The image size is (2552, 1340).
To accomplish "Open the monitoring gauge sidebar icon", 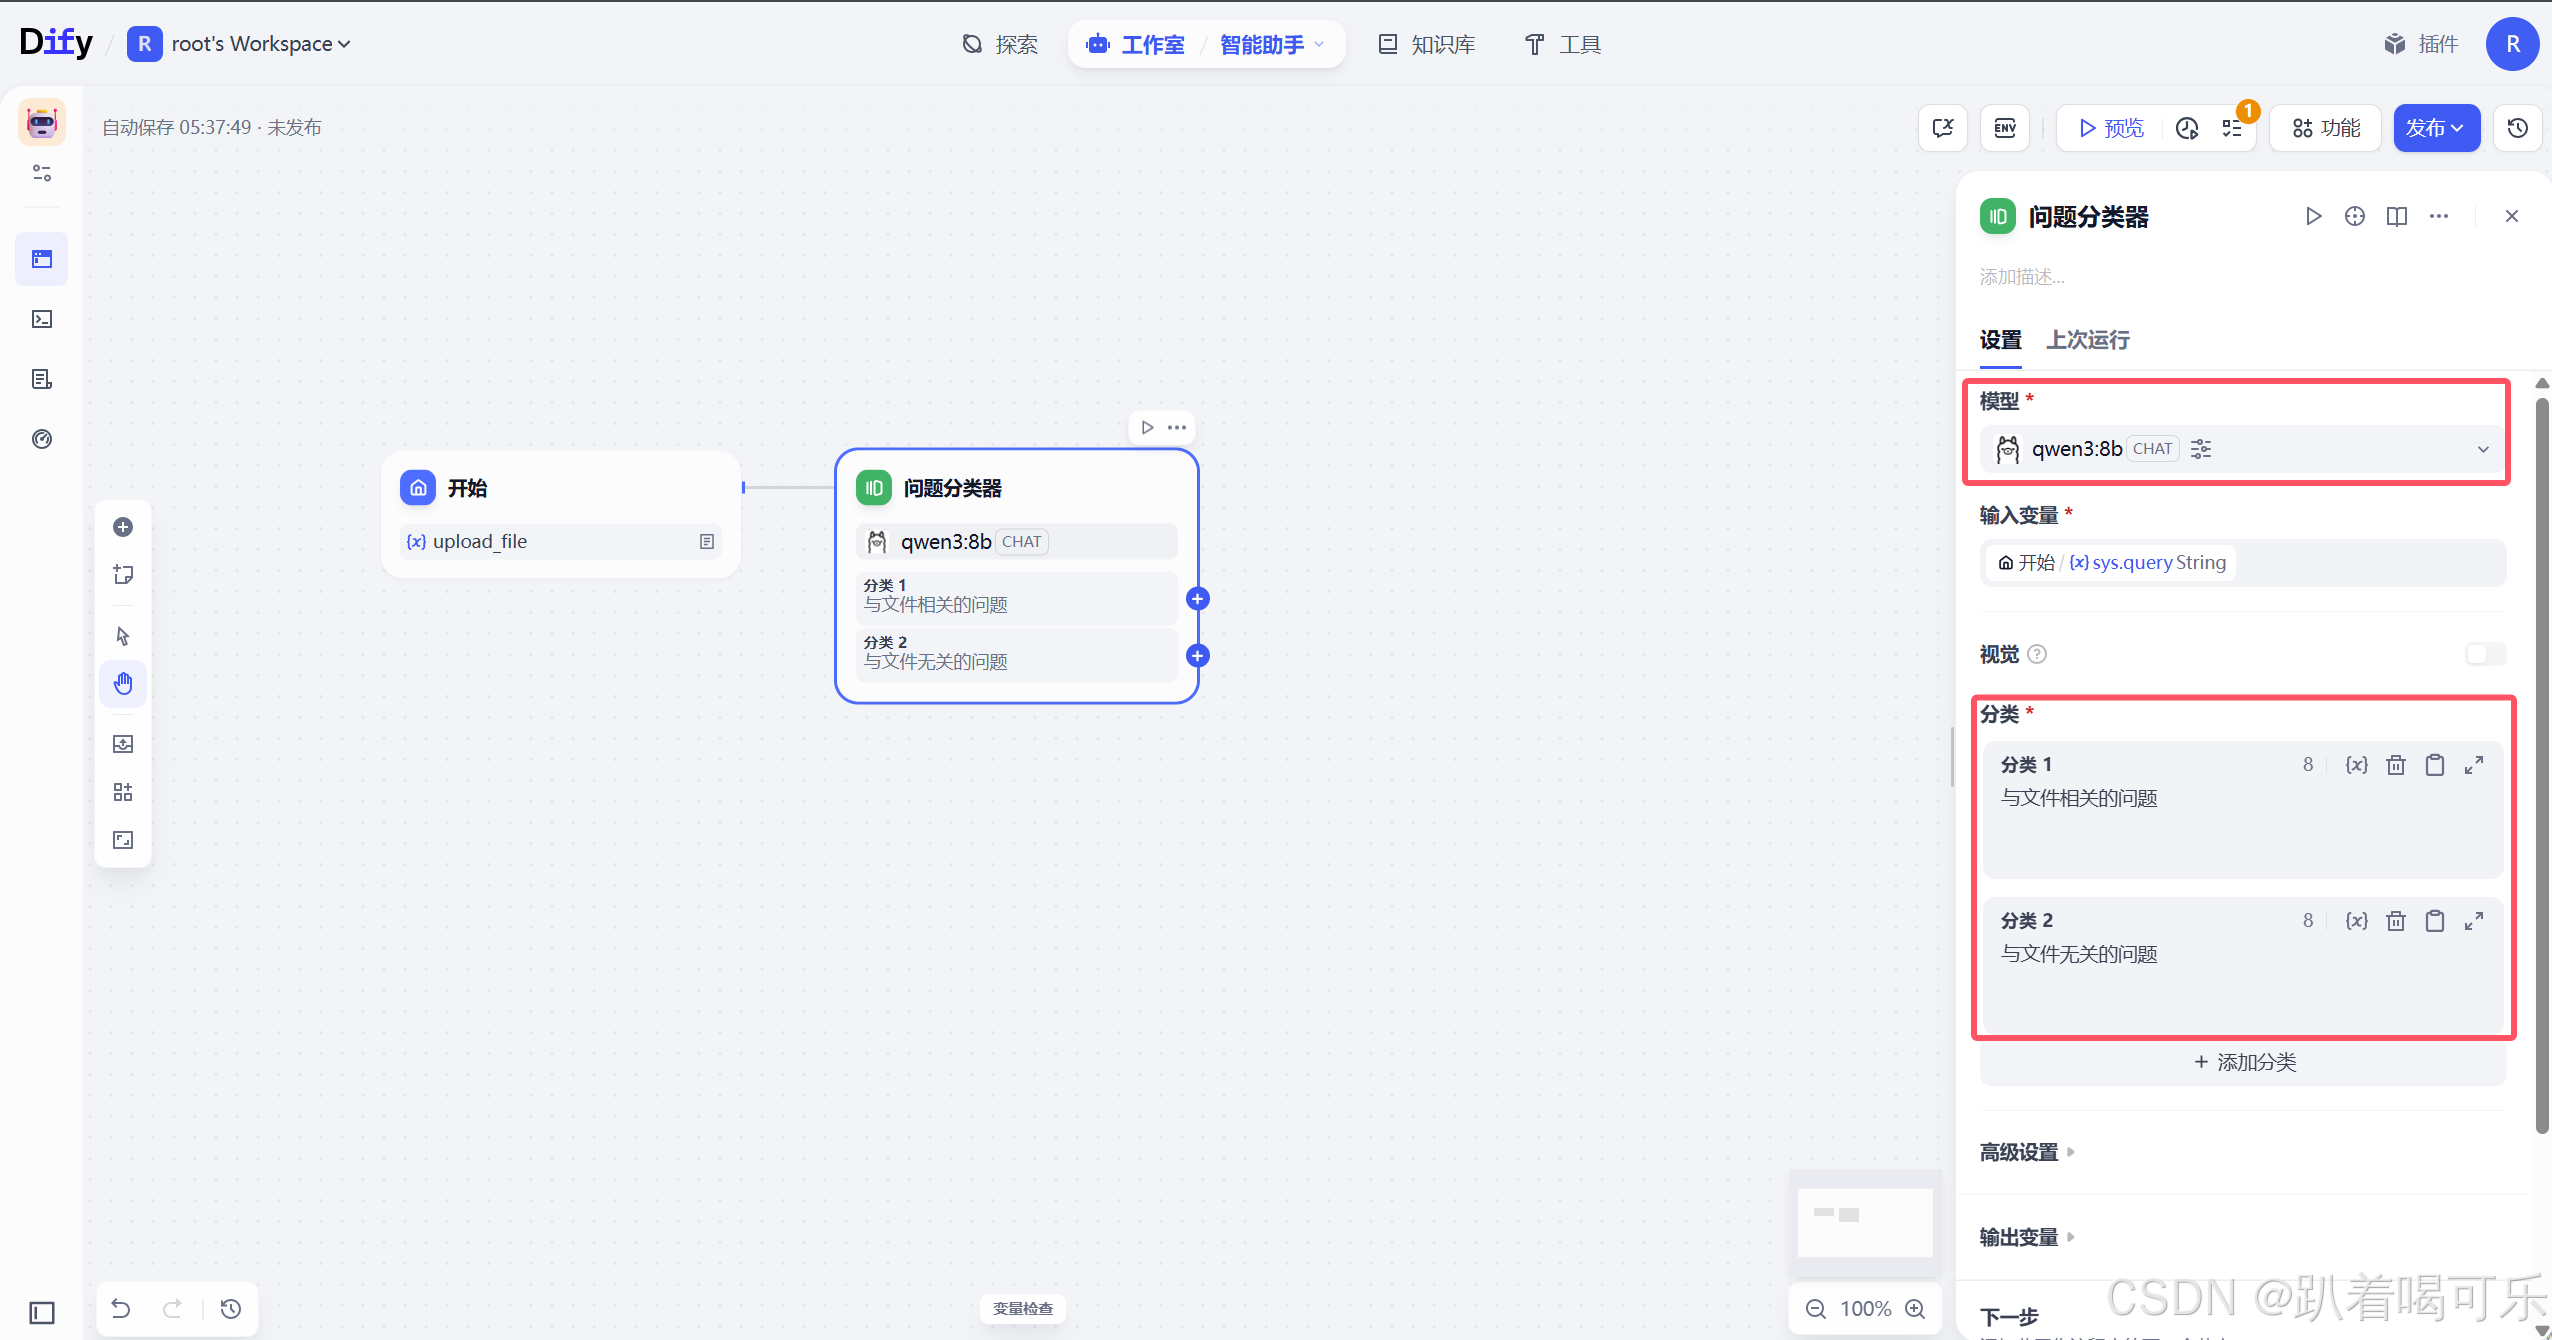I will tap(42, 439).
